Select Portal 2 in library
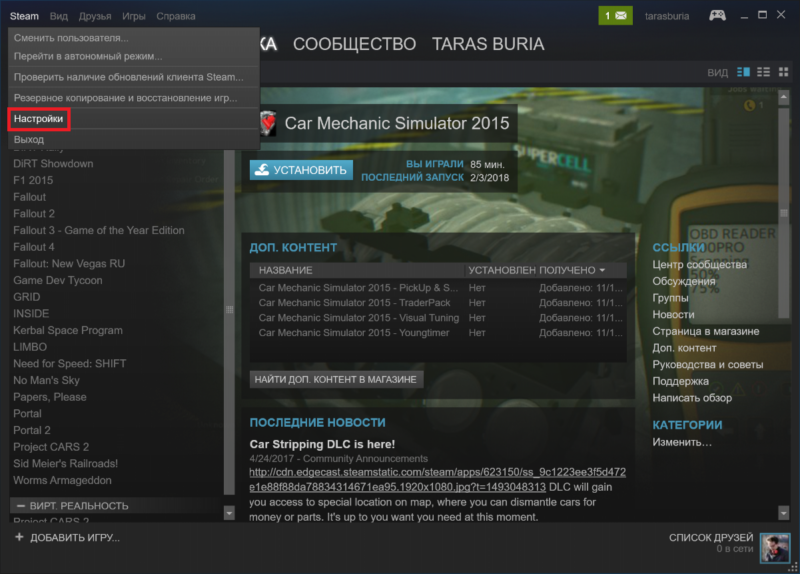The height and width of the screenshot is (574, 800). [32, 430]
